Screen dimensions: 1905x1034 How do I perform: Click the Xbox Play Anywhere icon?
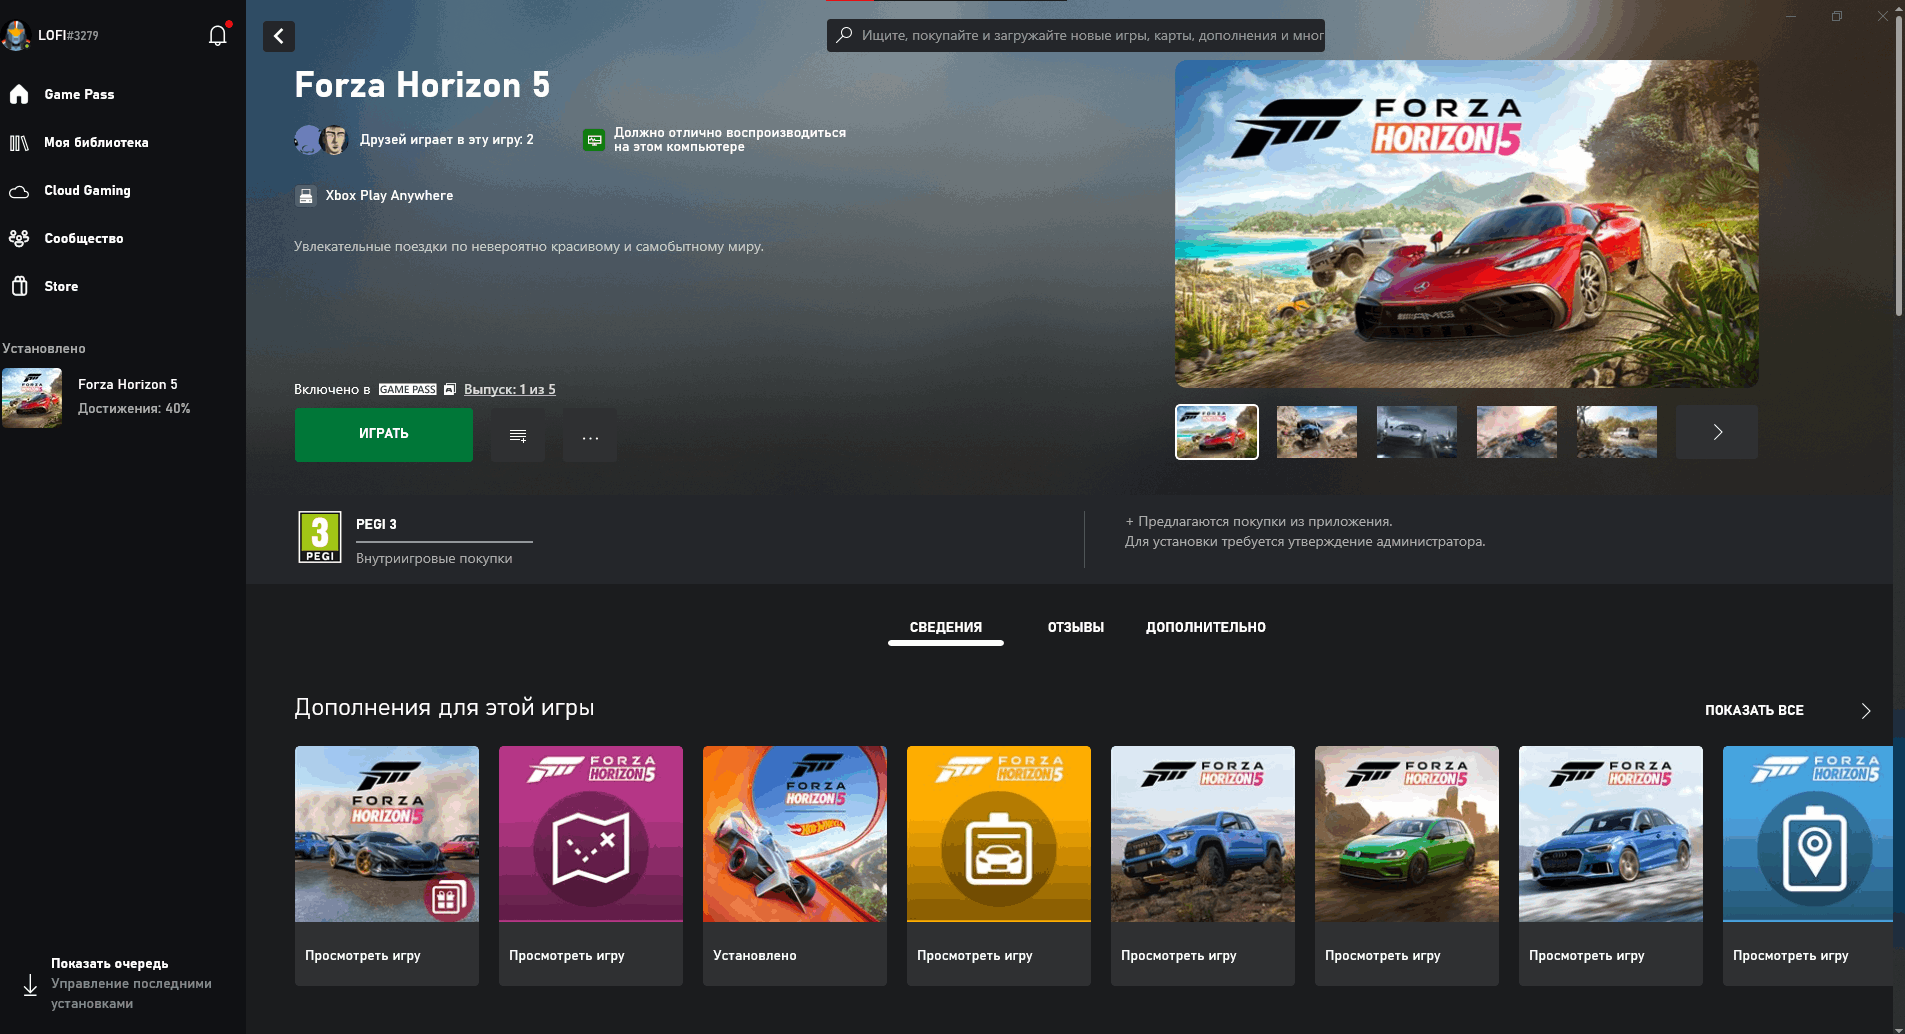coord(306,196)
